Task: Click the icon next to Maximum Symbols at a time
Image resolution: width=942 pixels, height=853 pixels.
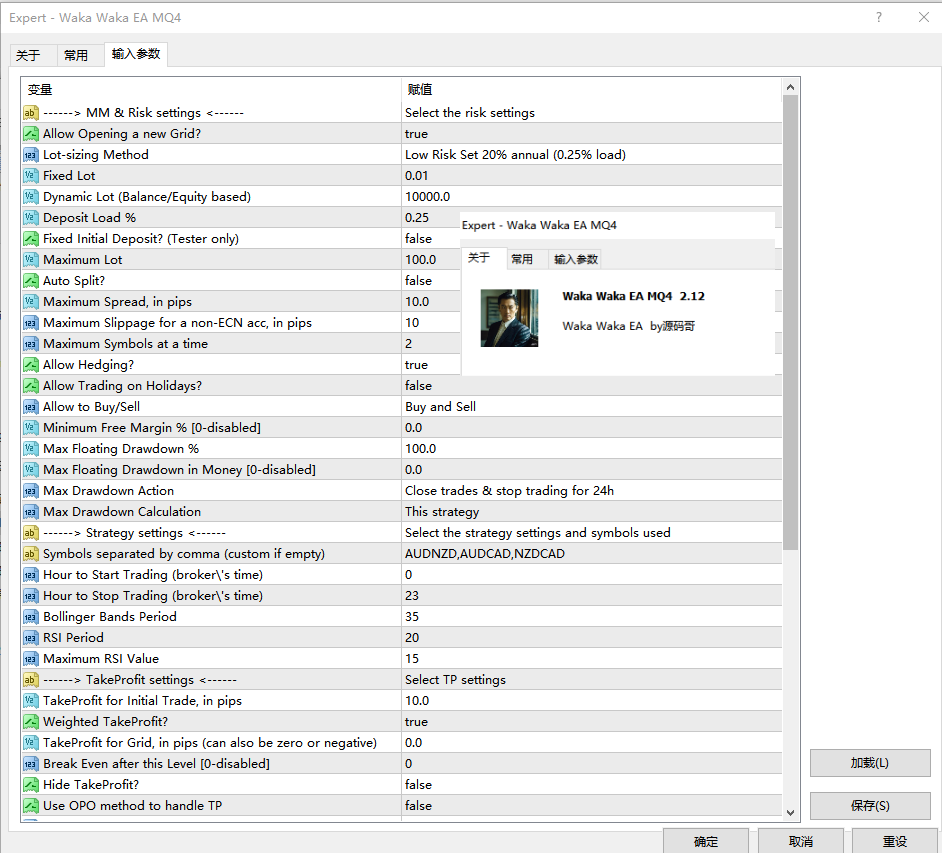Action: 30,344
